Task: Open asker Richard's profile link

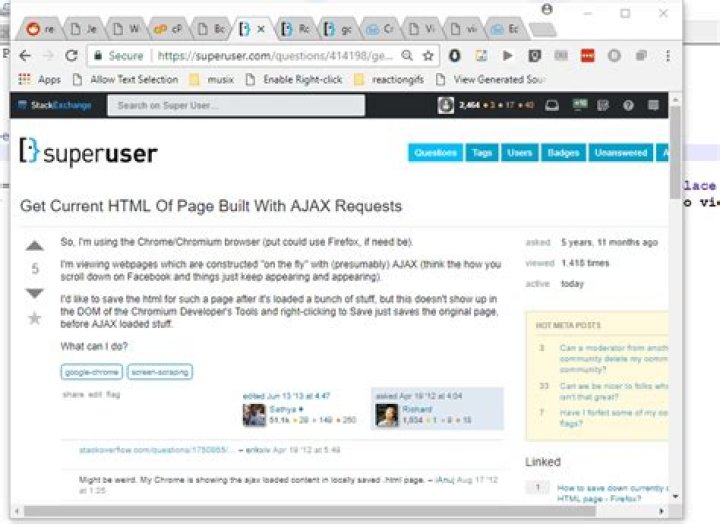Action: (x=417, y=409)
